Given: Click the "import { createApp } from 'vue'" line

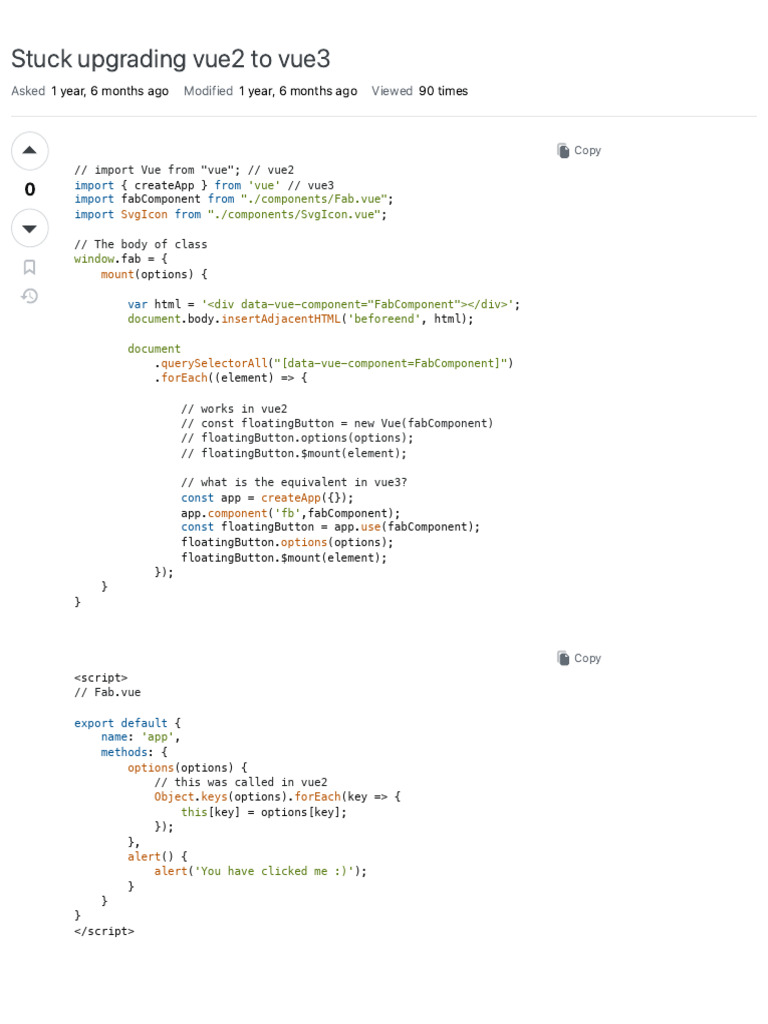Looking at the screenshot, I should click(x=204, y=185).
